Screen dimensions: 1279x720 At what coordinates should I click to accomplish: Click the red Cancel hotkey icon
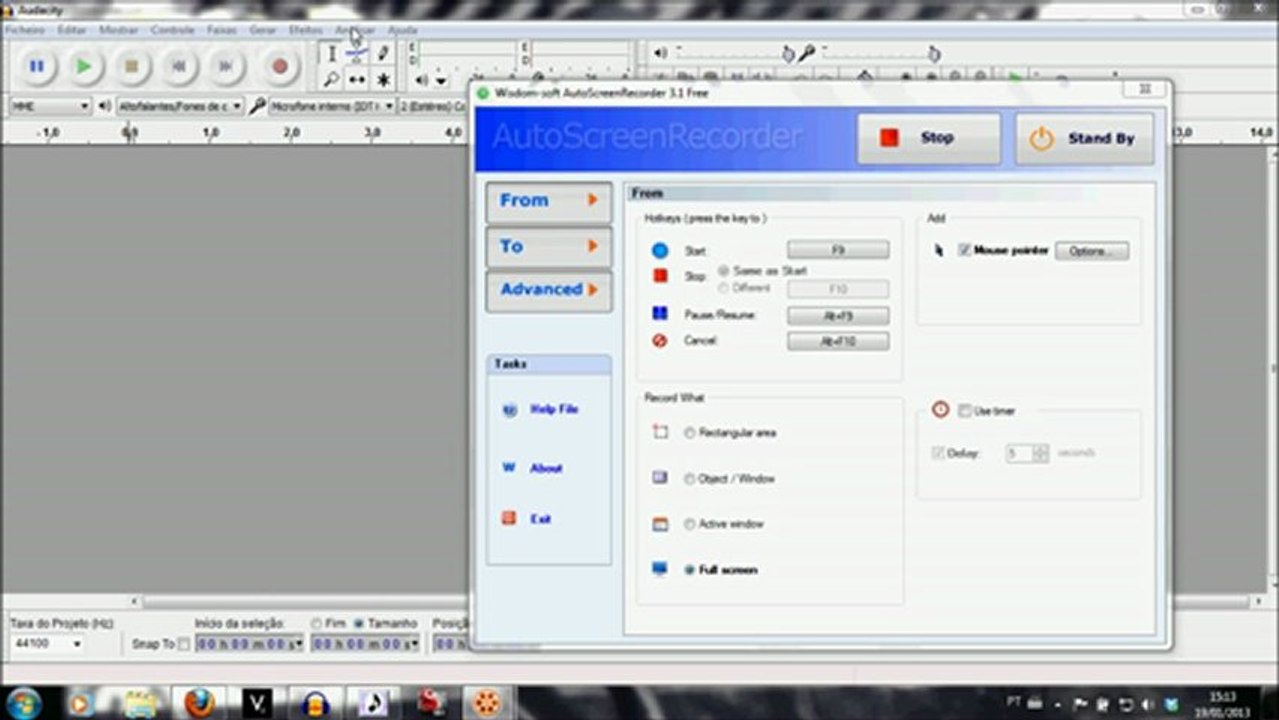click(660, 341)
